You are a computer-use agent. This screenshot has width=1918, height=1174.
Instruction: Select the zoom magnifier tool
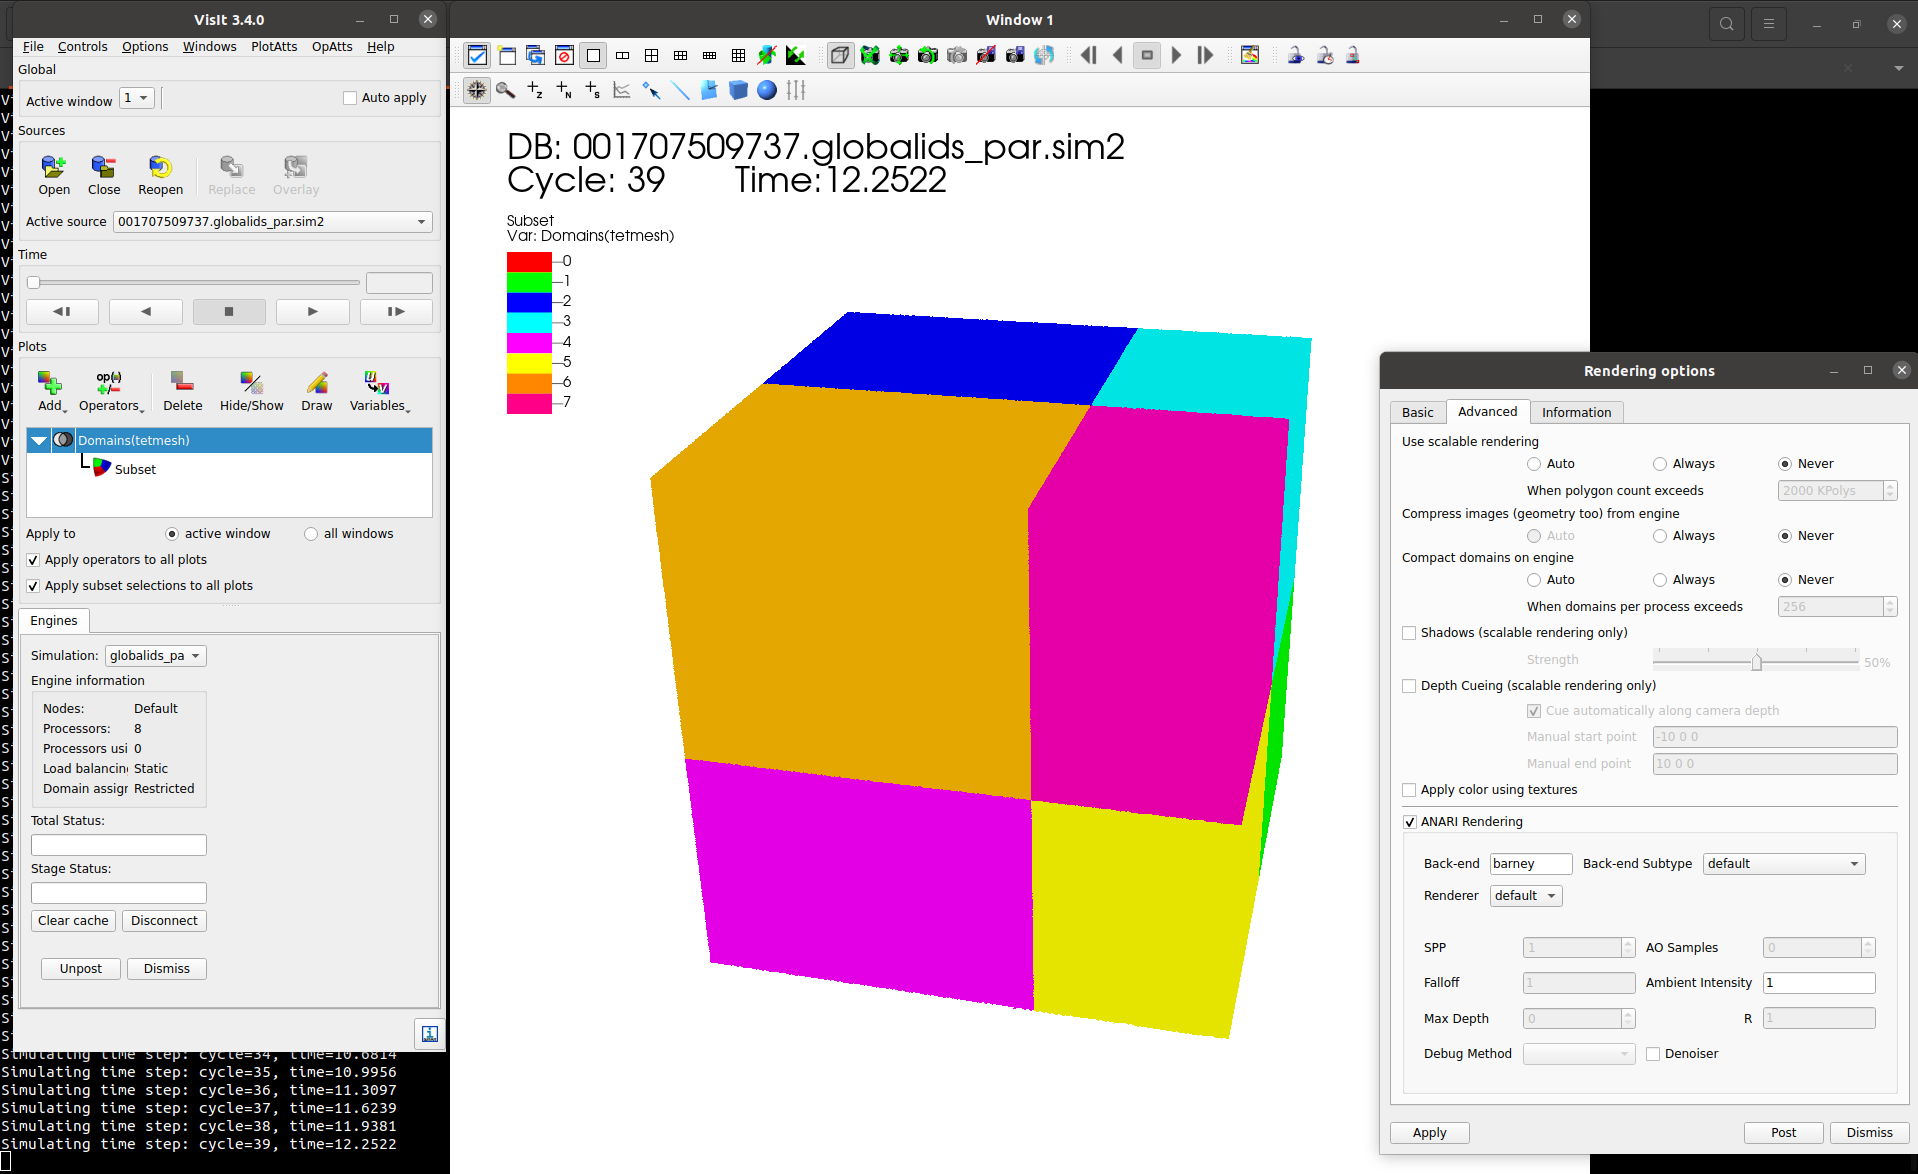click(x=506, y=91)
